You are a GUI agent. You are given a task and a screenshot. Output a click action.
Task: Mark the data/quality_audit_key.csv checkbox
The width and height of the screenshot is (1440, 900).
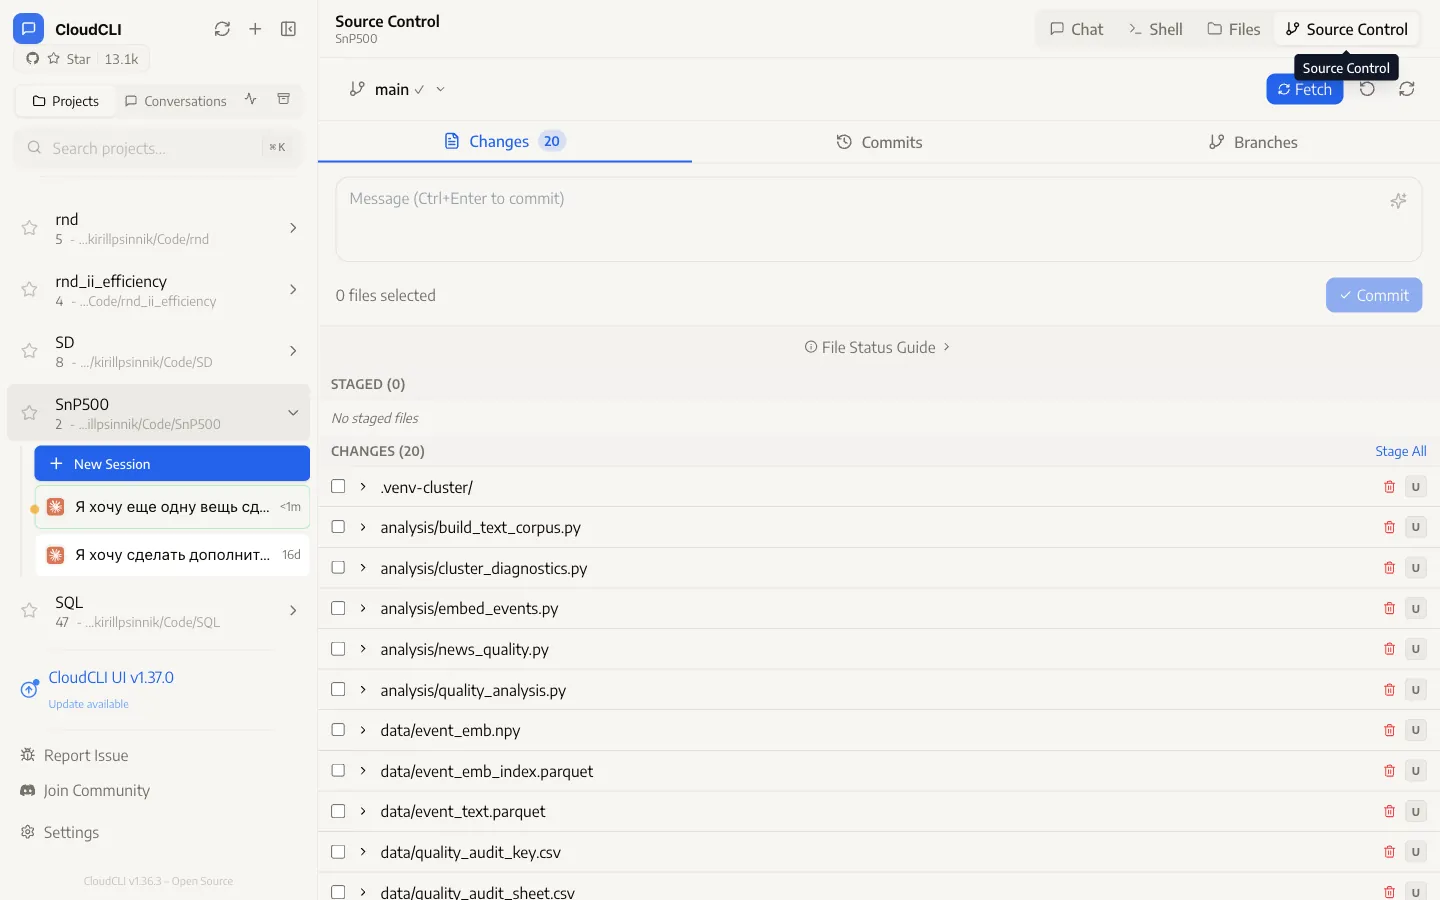pyautogui.click(x=338, y=852)
